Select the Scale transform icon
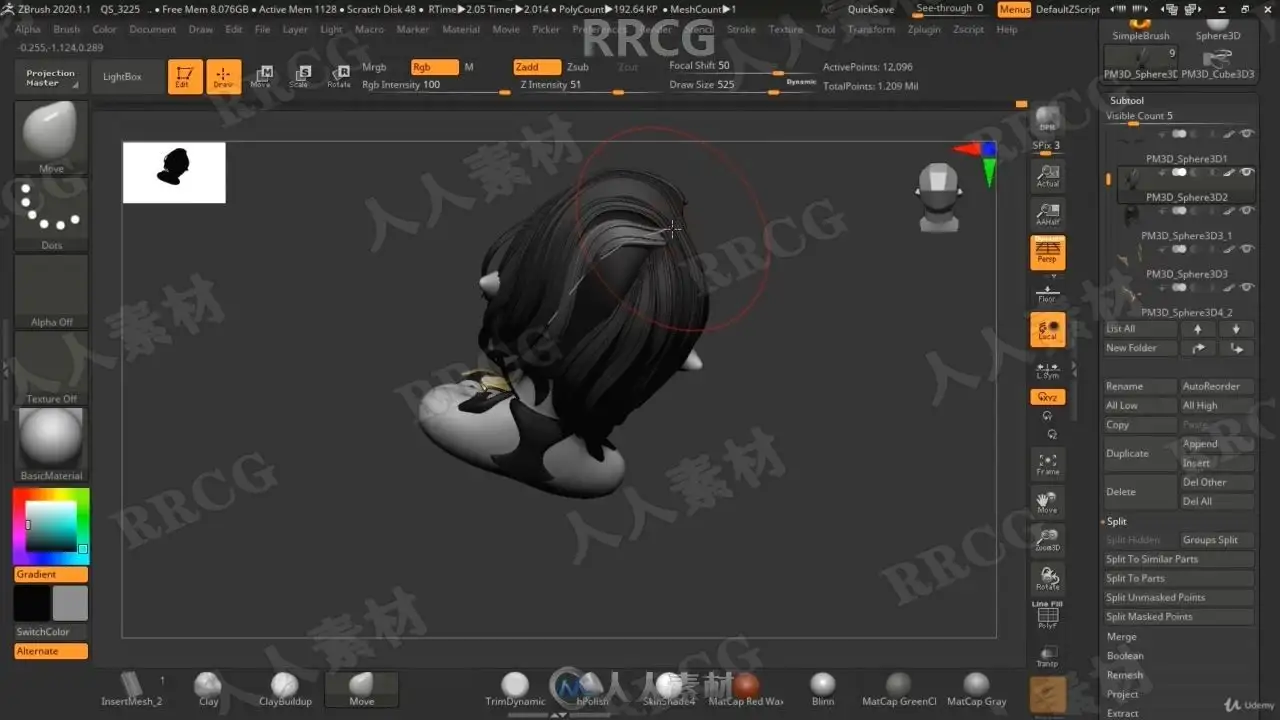1280x720 pixels. pyautogui.click(x=300, y=76)
